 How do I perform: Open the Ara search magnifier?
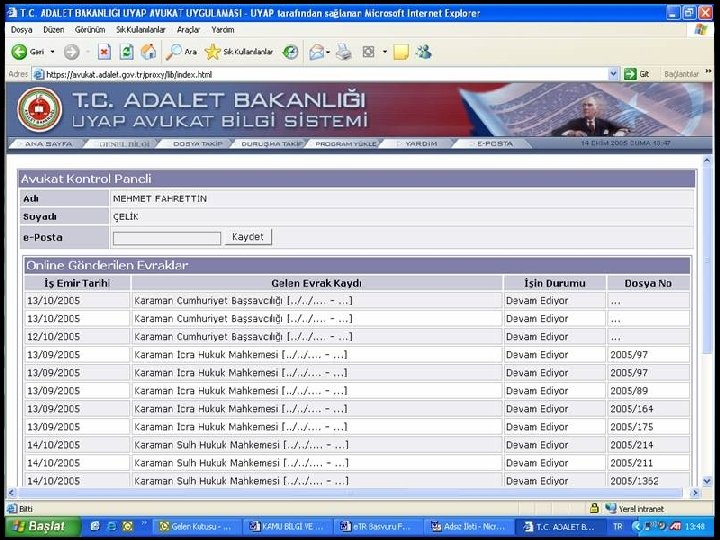click(181, 52)
